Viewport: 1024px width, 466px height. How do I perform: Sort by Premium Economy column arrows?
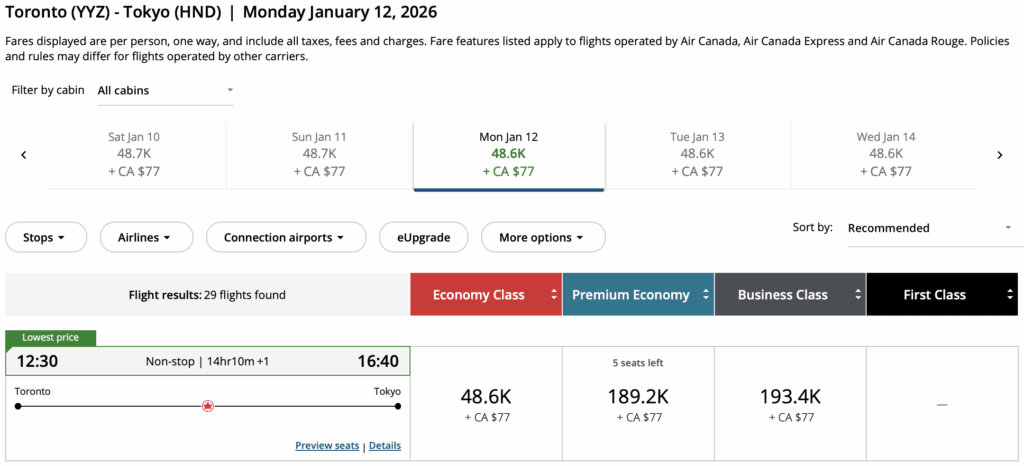706,295
